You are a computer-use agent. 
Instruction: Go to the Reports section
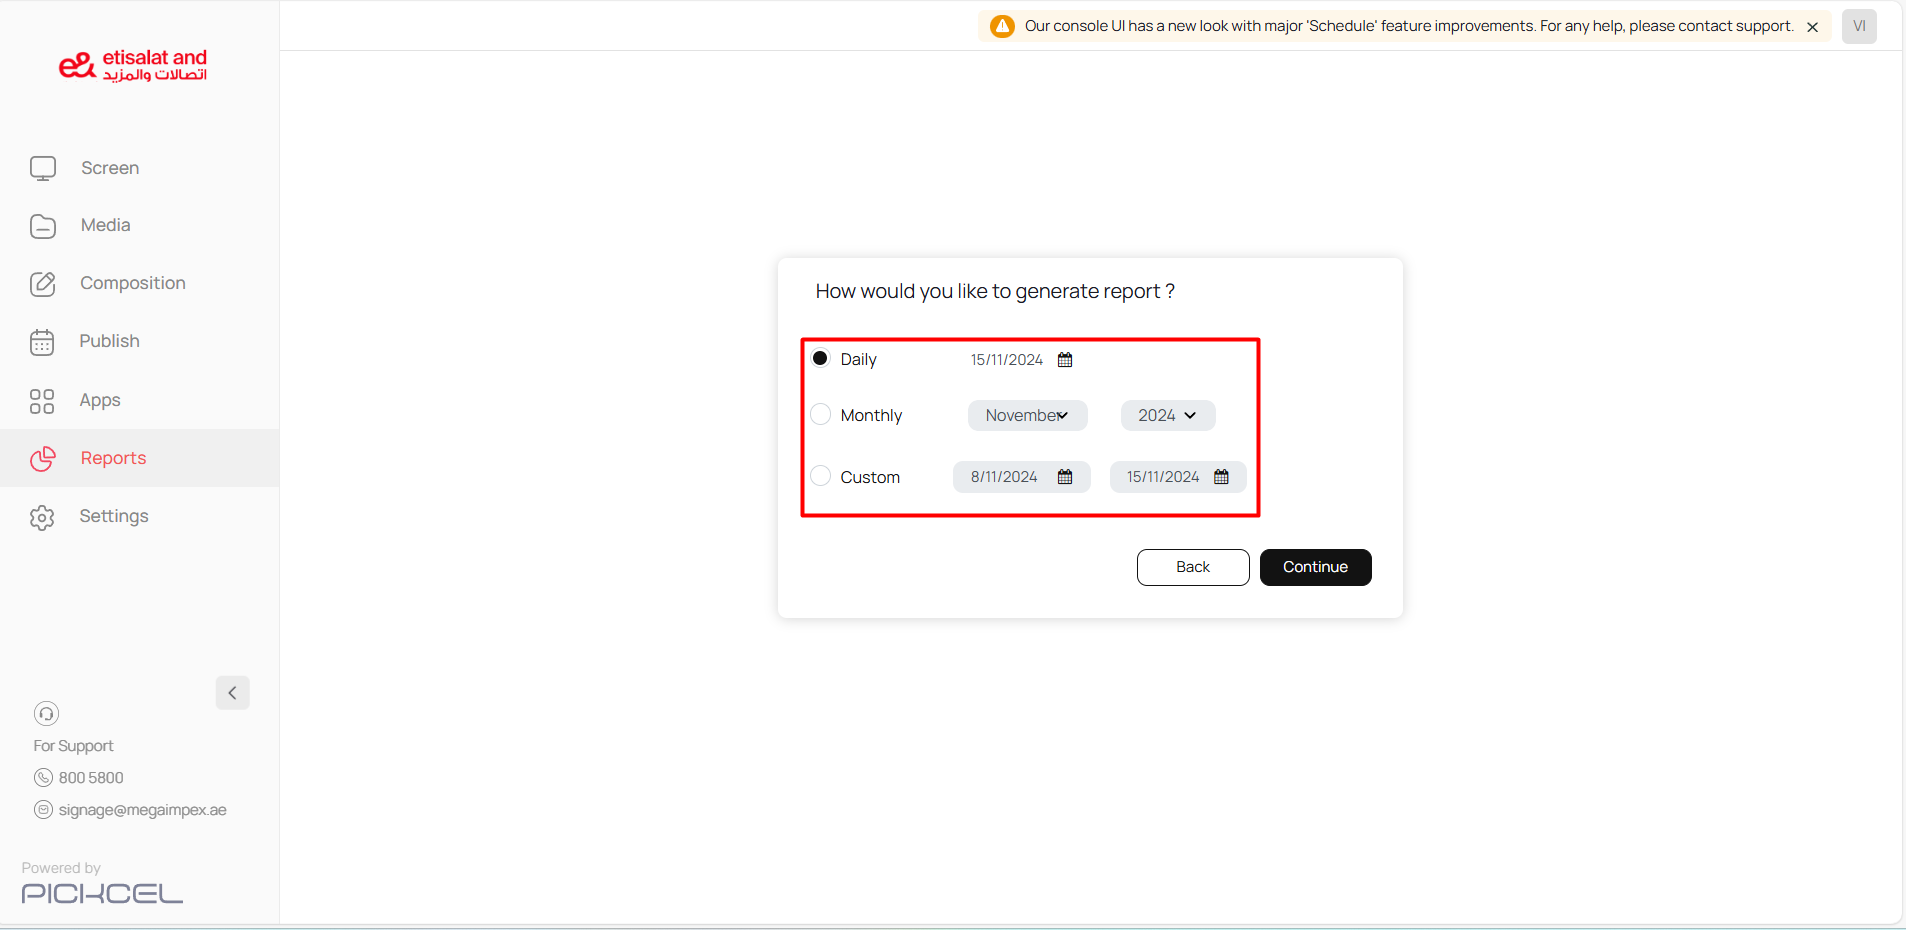113,458
